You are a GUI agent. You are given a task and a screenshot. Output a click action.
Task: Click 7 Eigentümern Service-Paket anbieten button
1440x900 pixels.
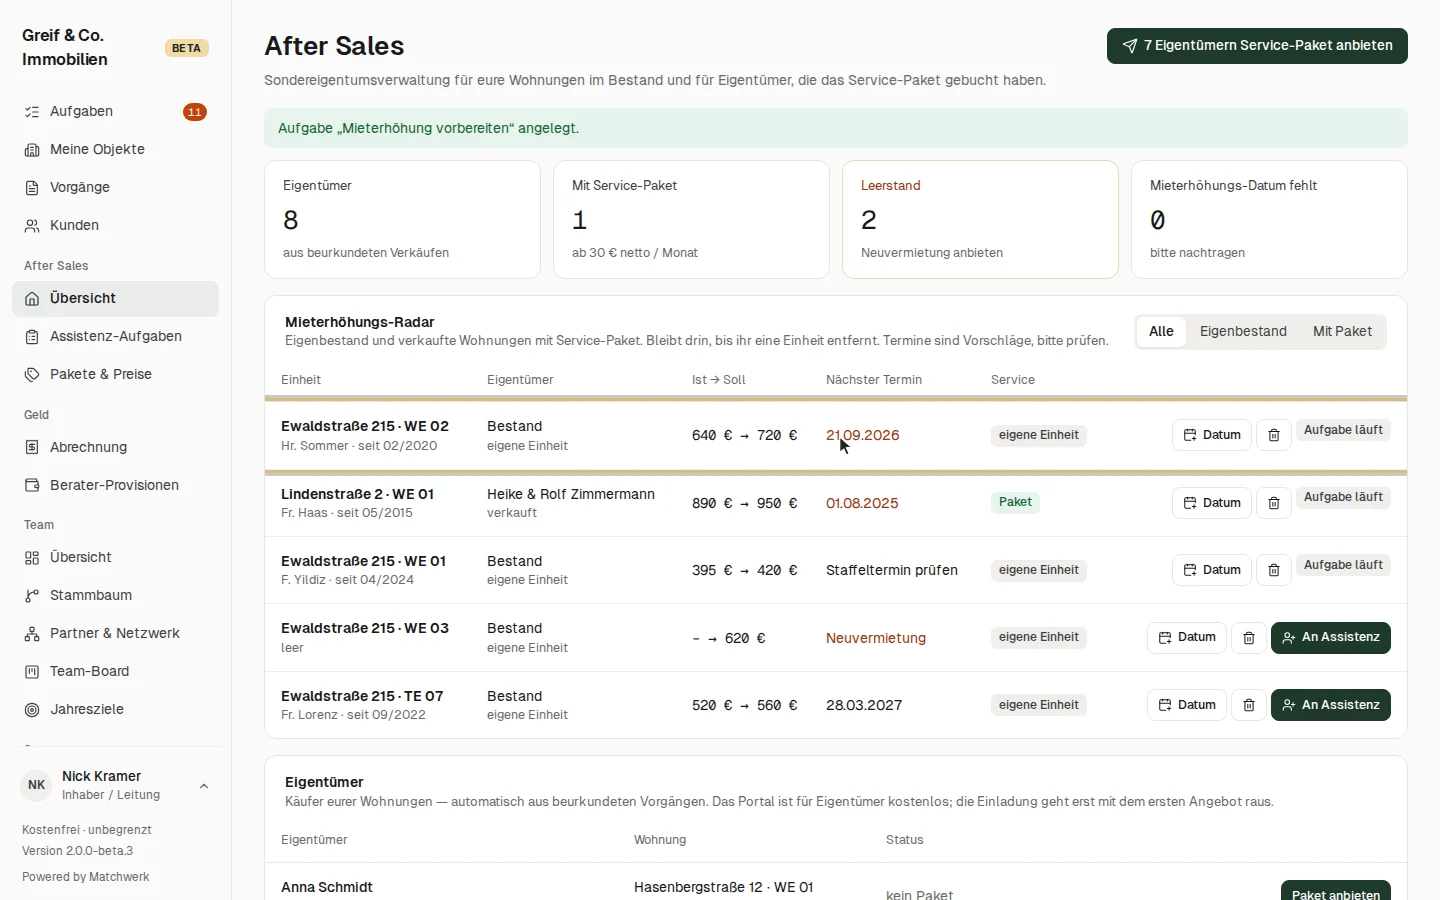1257,46
